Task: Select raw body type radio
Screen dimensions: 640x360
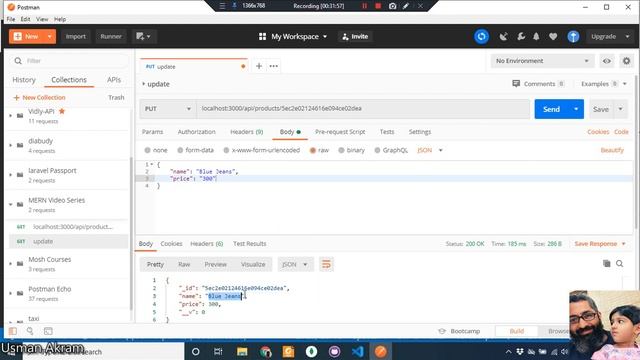Action: pyautogui.click(x=313, y=150)
